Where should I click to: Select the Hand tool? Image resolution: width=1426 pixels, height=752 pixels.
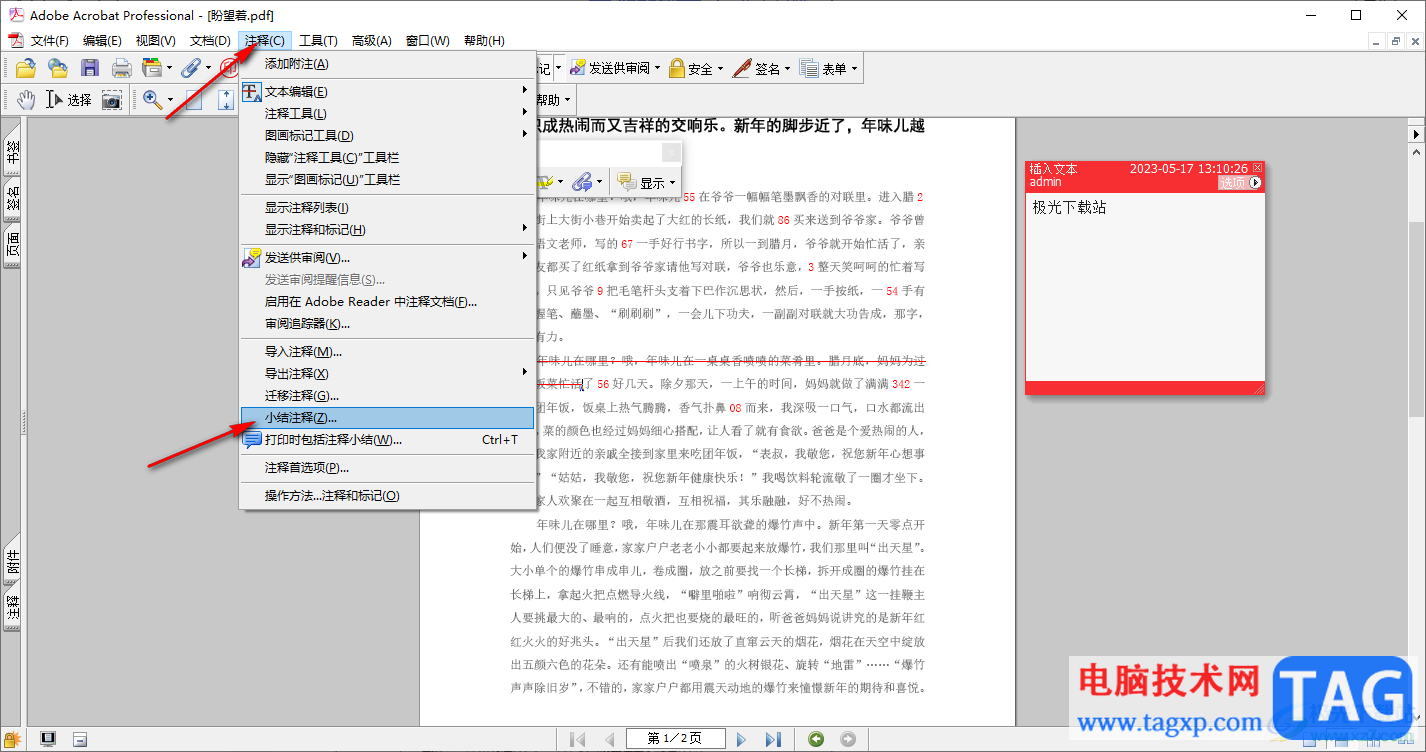(x=25, y=99)
